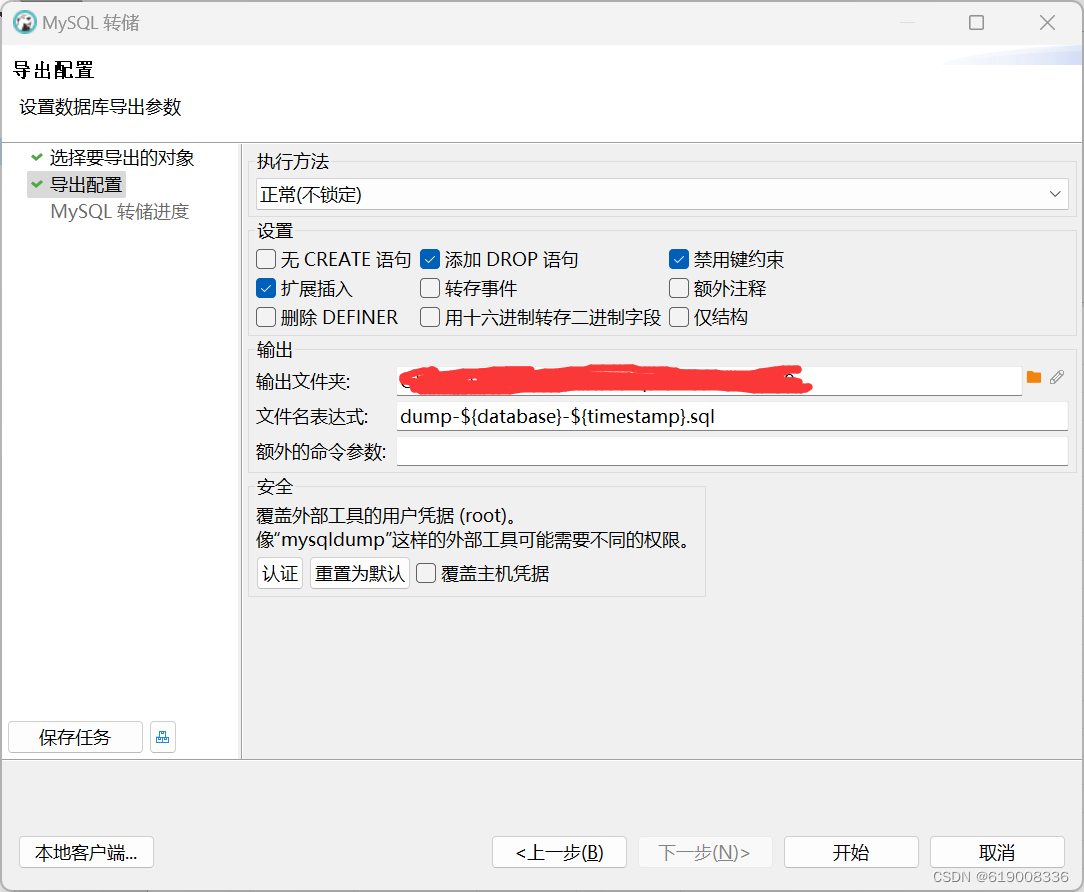
Task: Click the 输出文件夹 path field
Action: [x=709, y=381]
